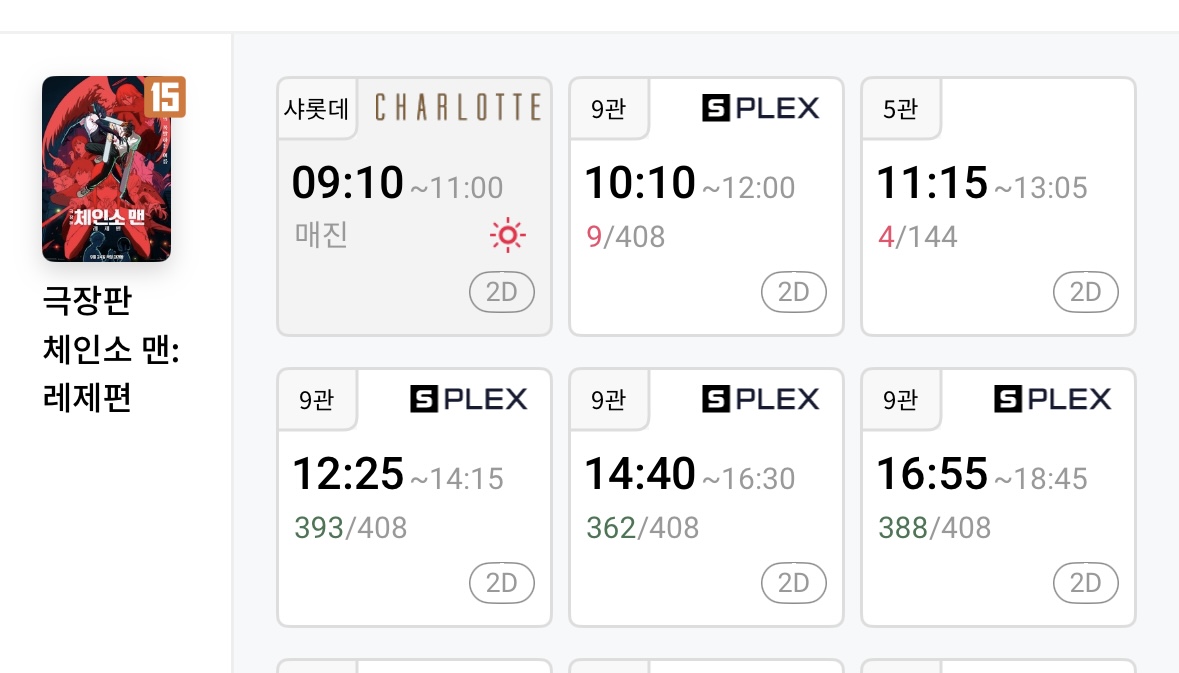The height and width of the screenshot is (673, 1179).
Task: Click S PLEX logo on 16:55 showing
Action: point(1053,400)
